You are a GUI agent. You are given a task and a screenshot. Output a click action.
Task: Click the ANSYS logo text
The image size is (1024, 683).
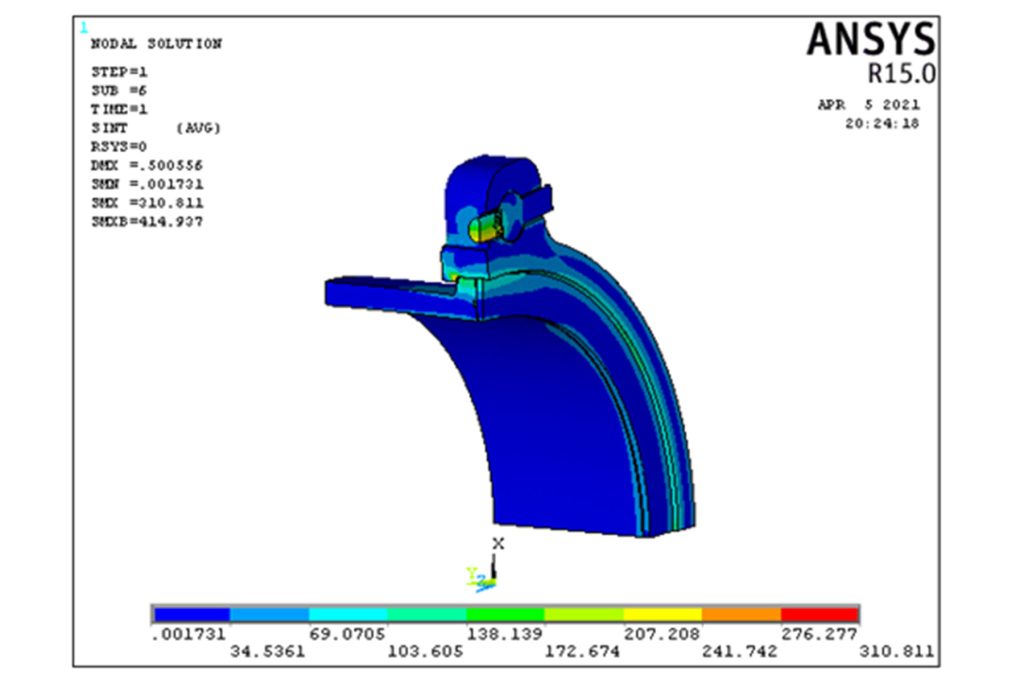point(871,39)
